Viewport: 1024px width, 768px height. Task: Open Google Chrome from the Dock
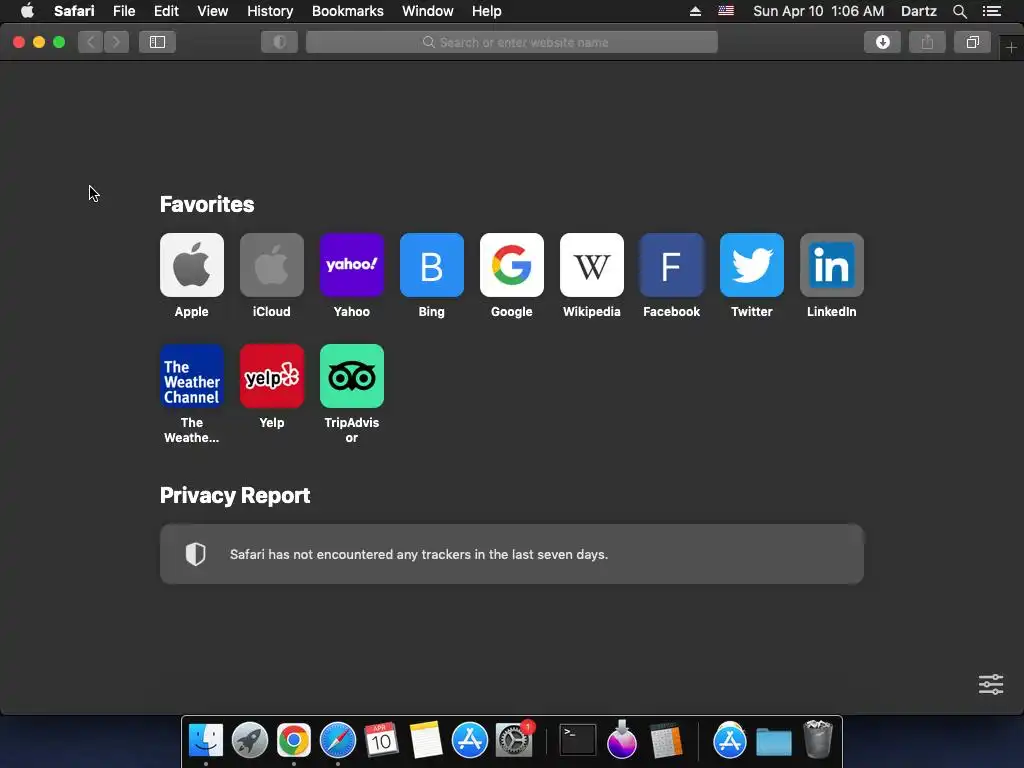(293, 740)
